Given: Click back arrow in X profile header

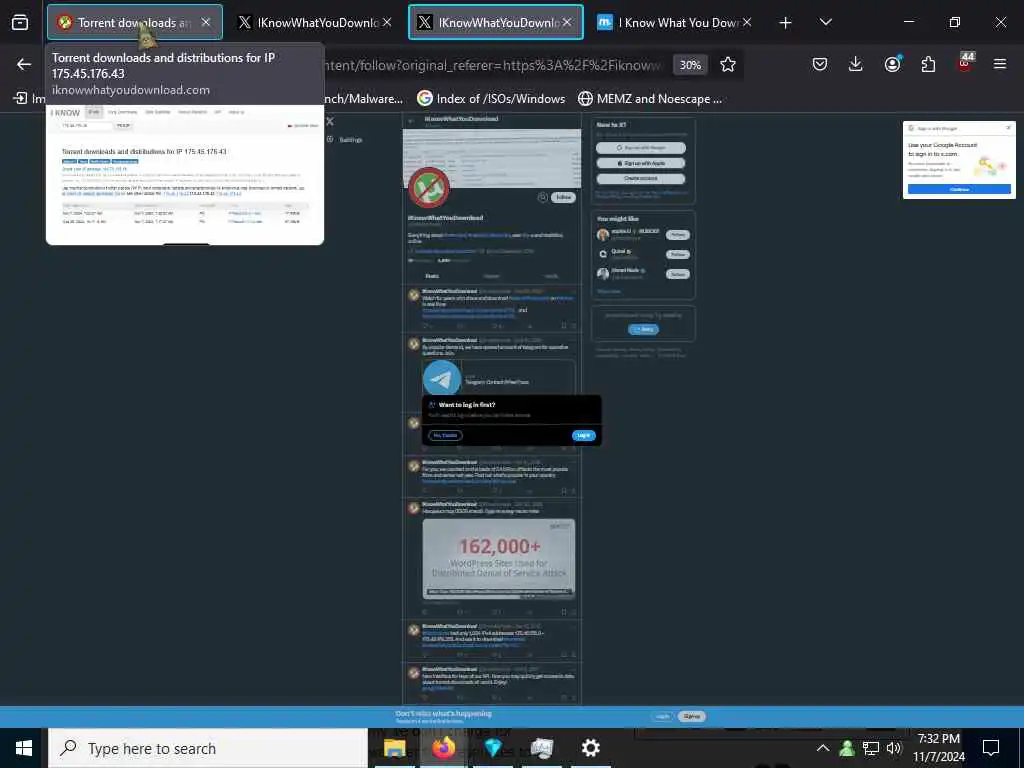Looking at the screenshot, I should pos(411,121).
